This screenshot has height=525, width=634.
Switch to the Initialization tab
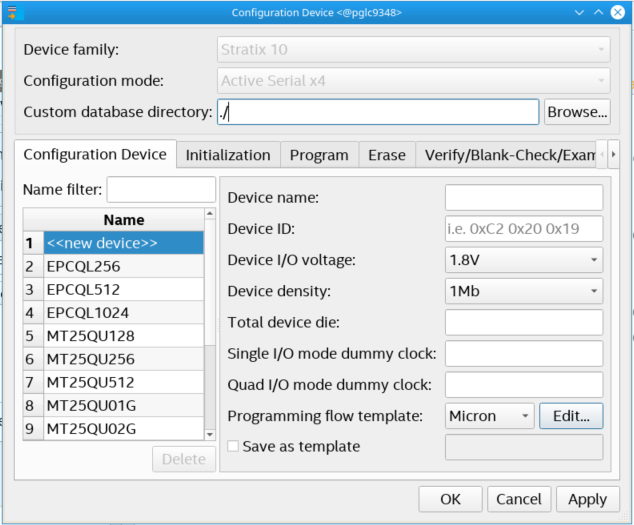(x=228, y=155)
